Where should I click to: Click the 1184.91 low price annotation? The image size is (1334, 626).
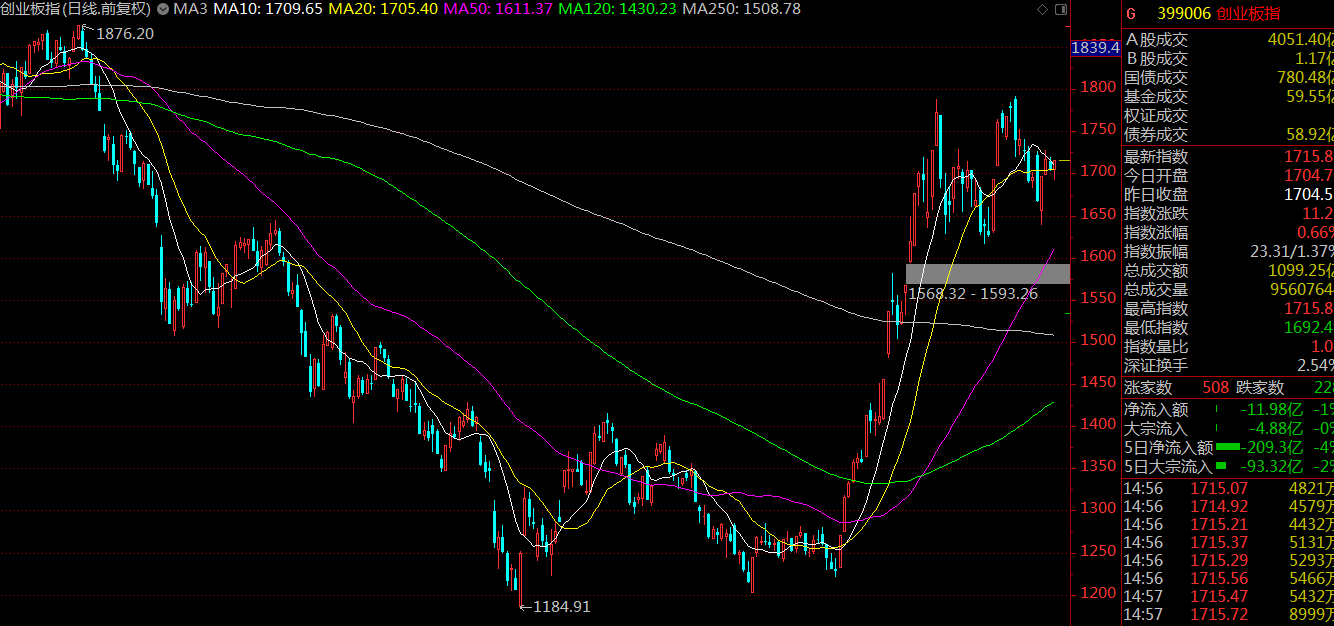[x=561, y=606]
